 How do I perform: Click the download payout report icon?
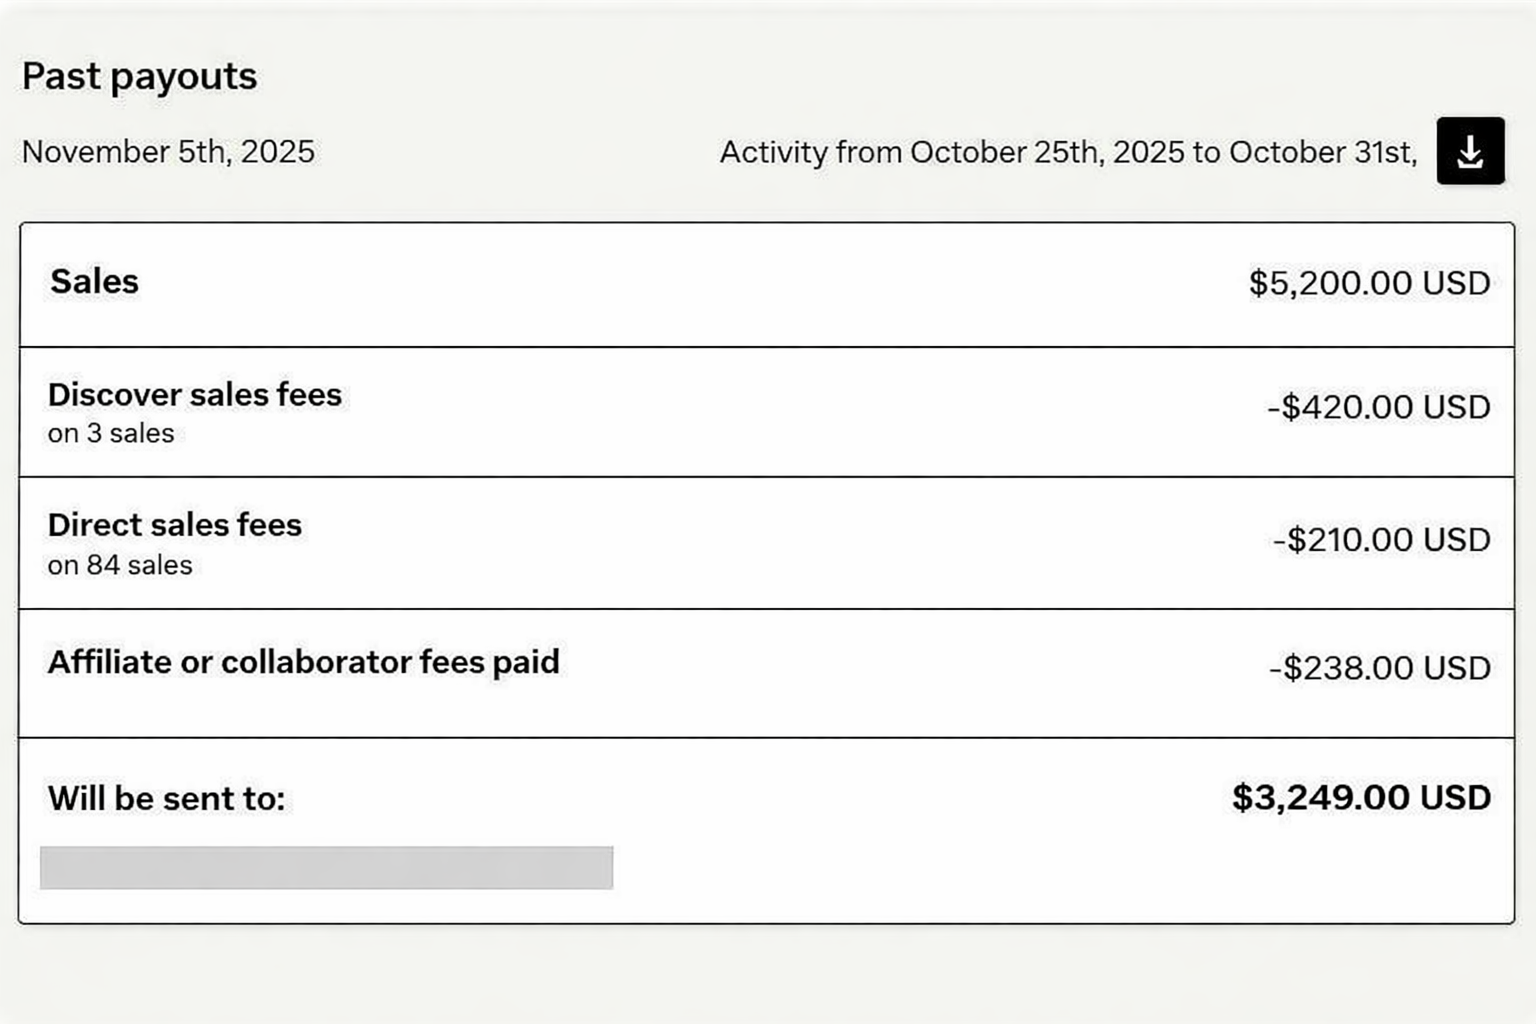1469,152
